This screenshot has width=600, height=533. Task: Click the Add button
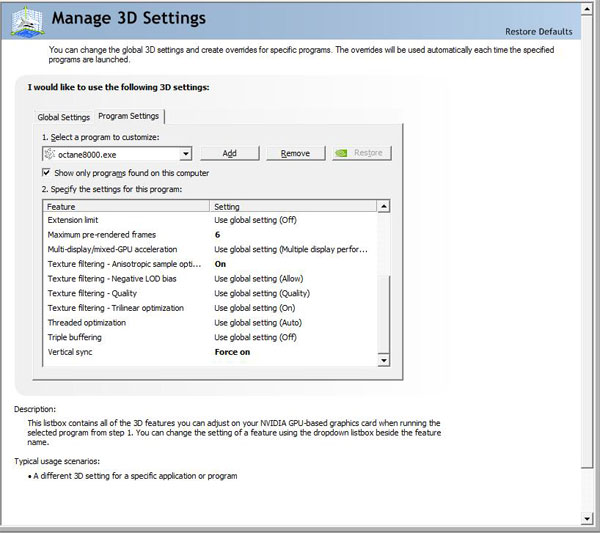tap(229, 153)
